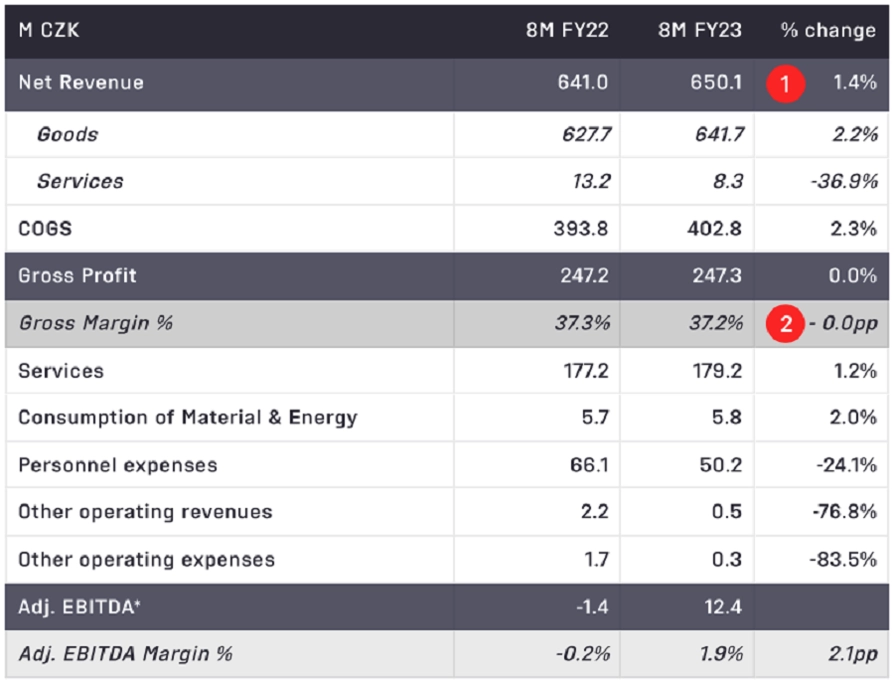
Task: Click the M CZK header cell
Action: click(x=48, y=30)
